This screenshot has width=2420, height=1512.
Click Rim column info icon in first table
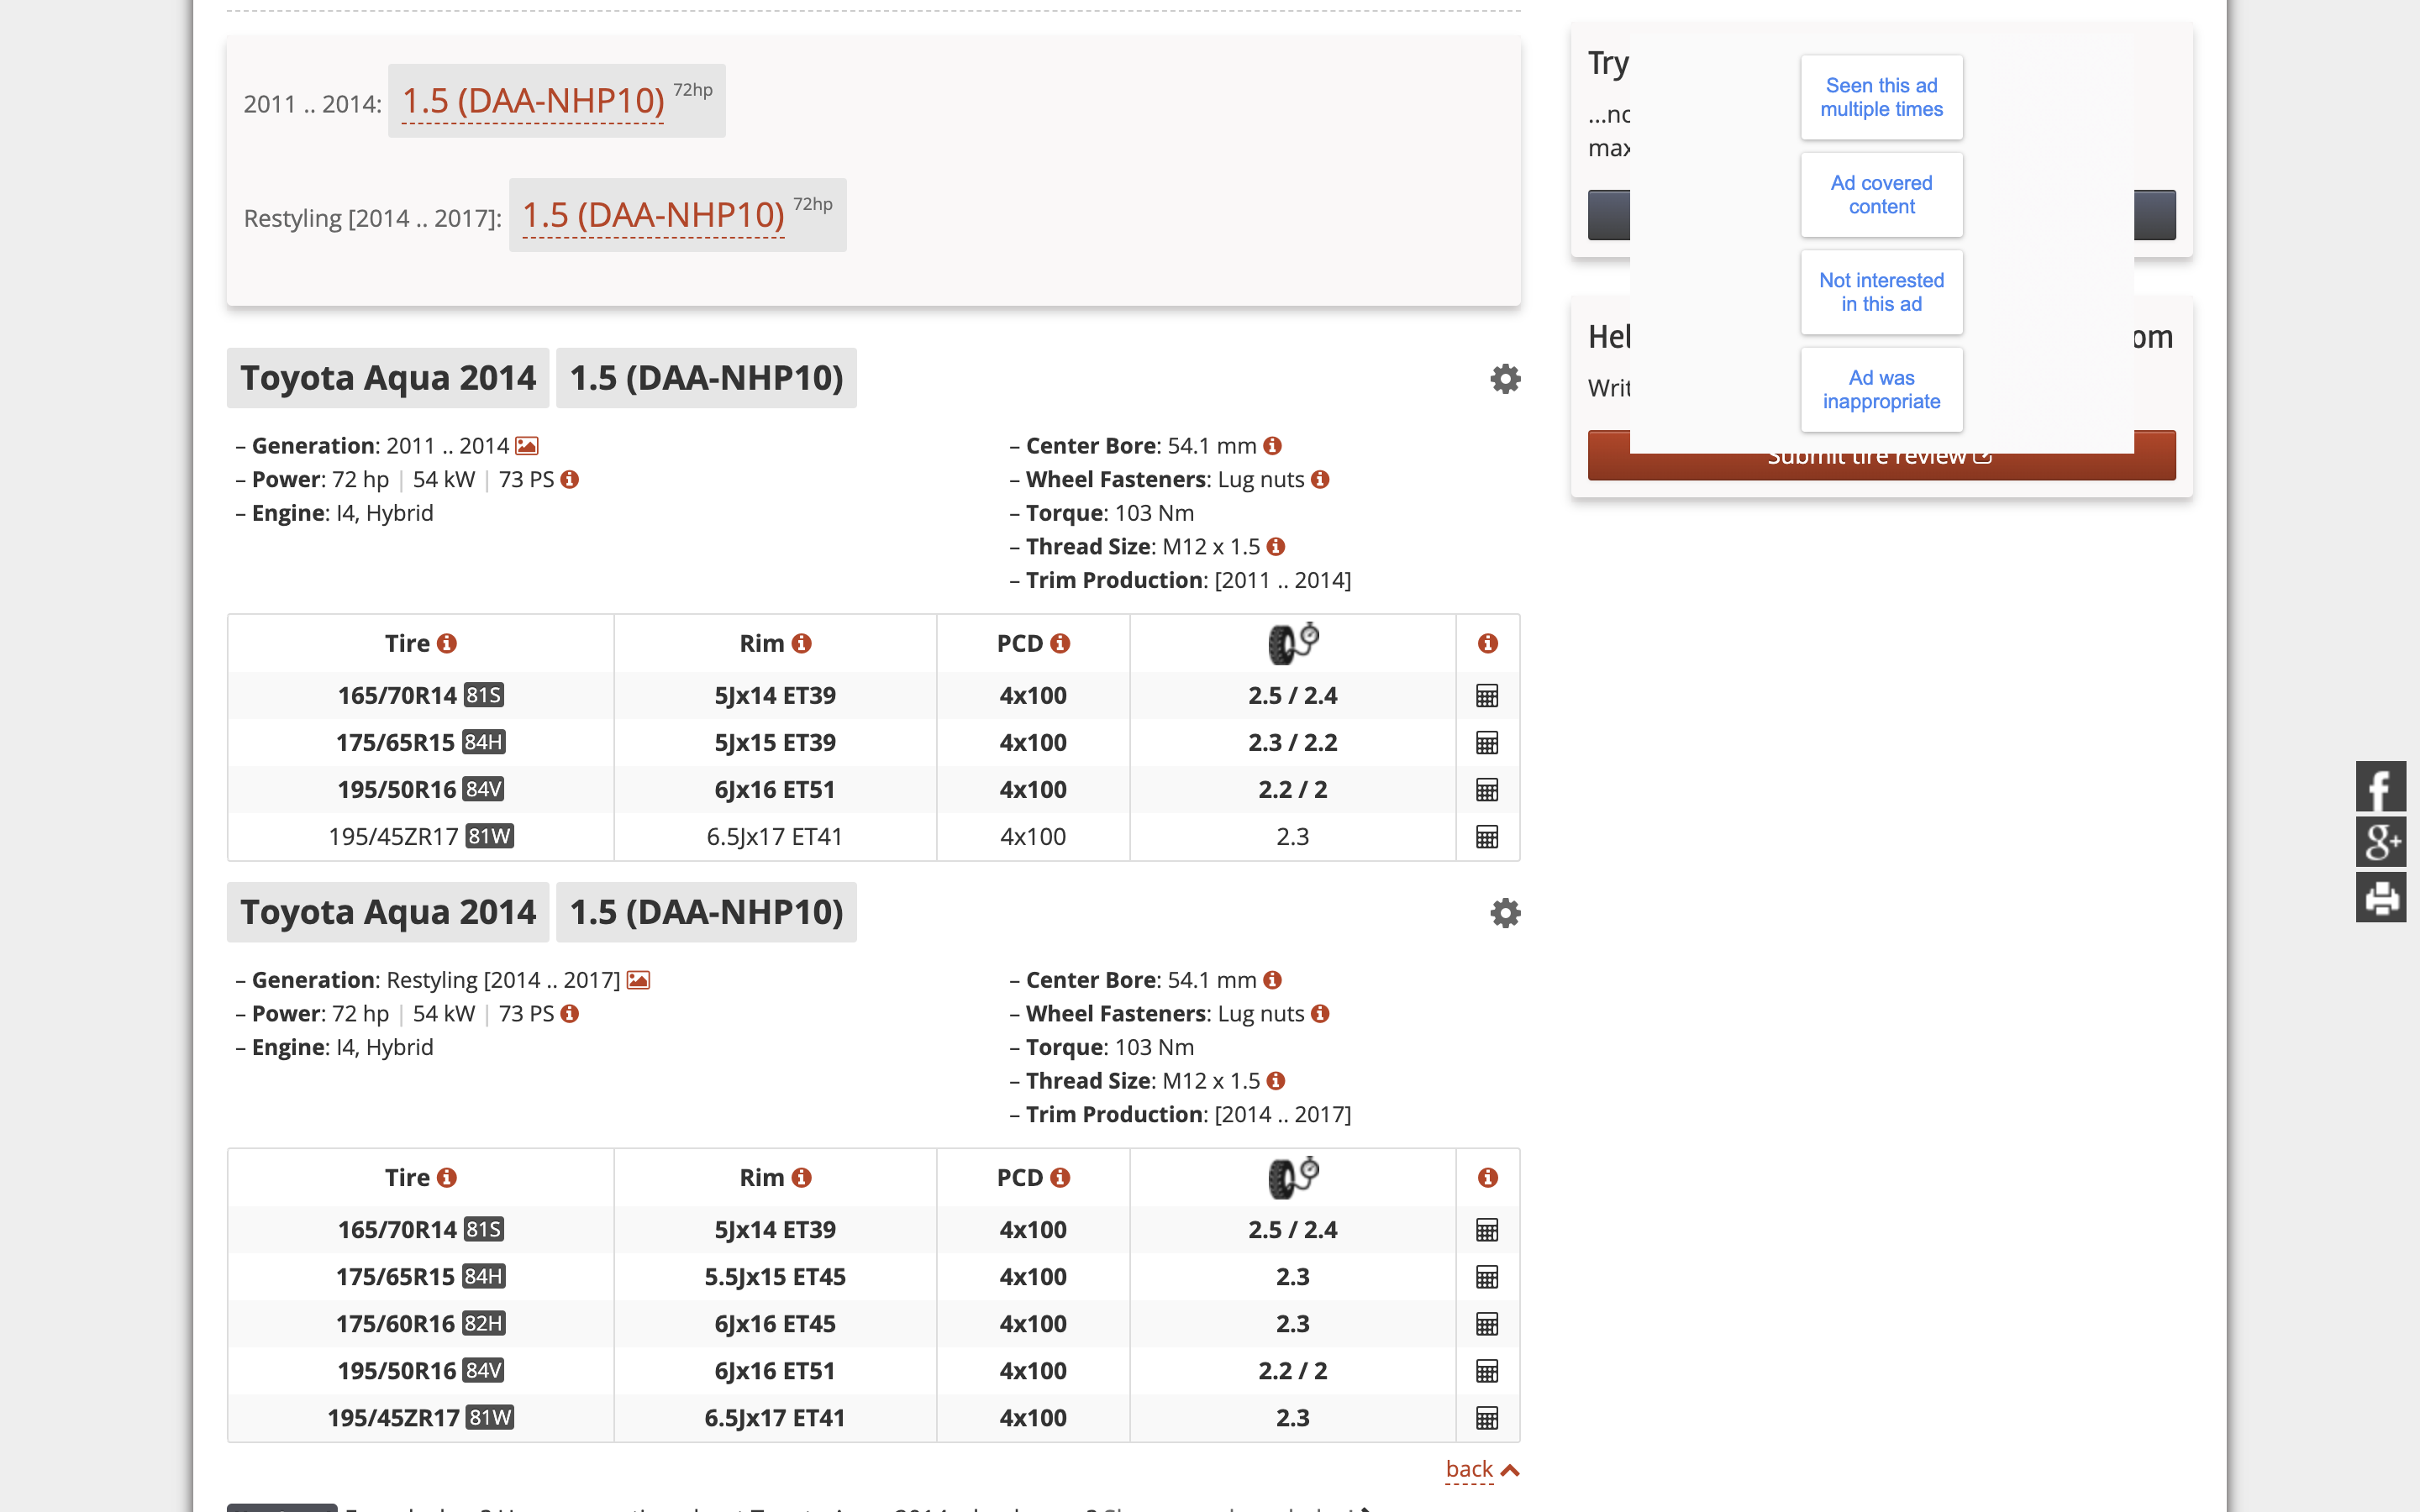point(801,644)
